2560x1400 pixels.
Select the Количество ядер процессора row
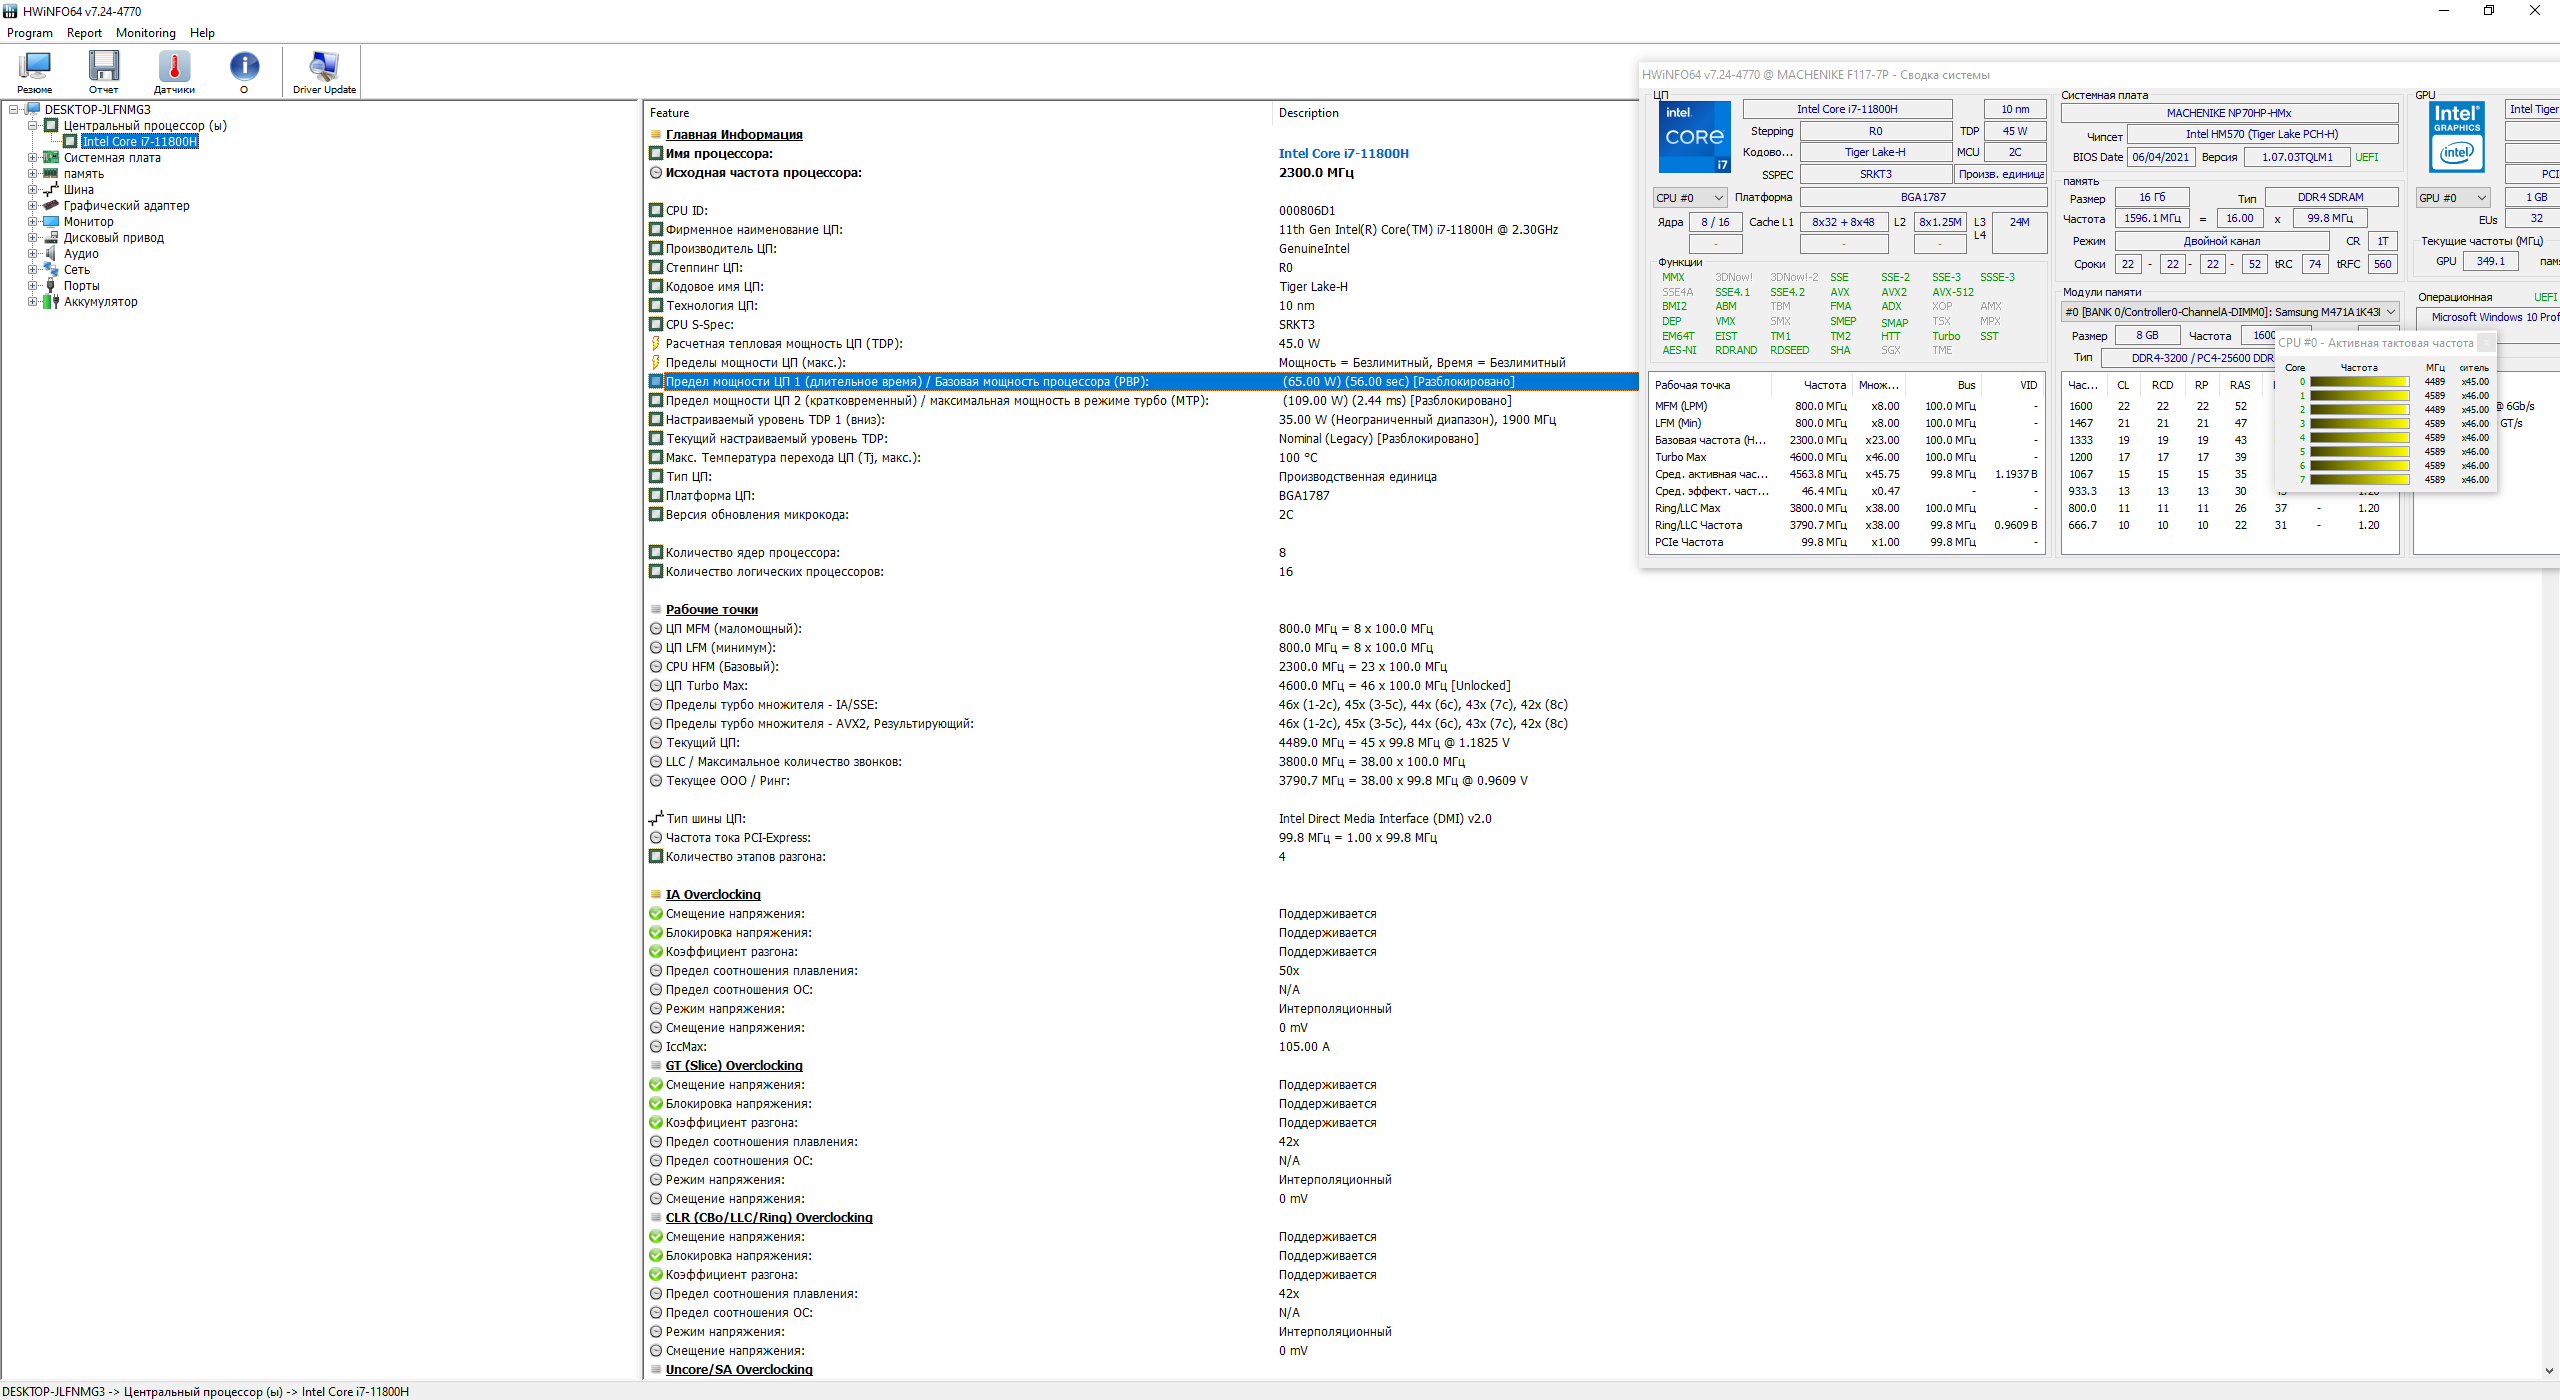(1142, 553)
